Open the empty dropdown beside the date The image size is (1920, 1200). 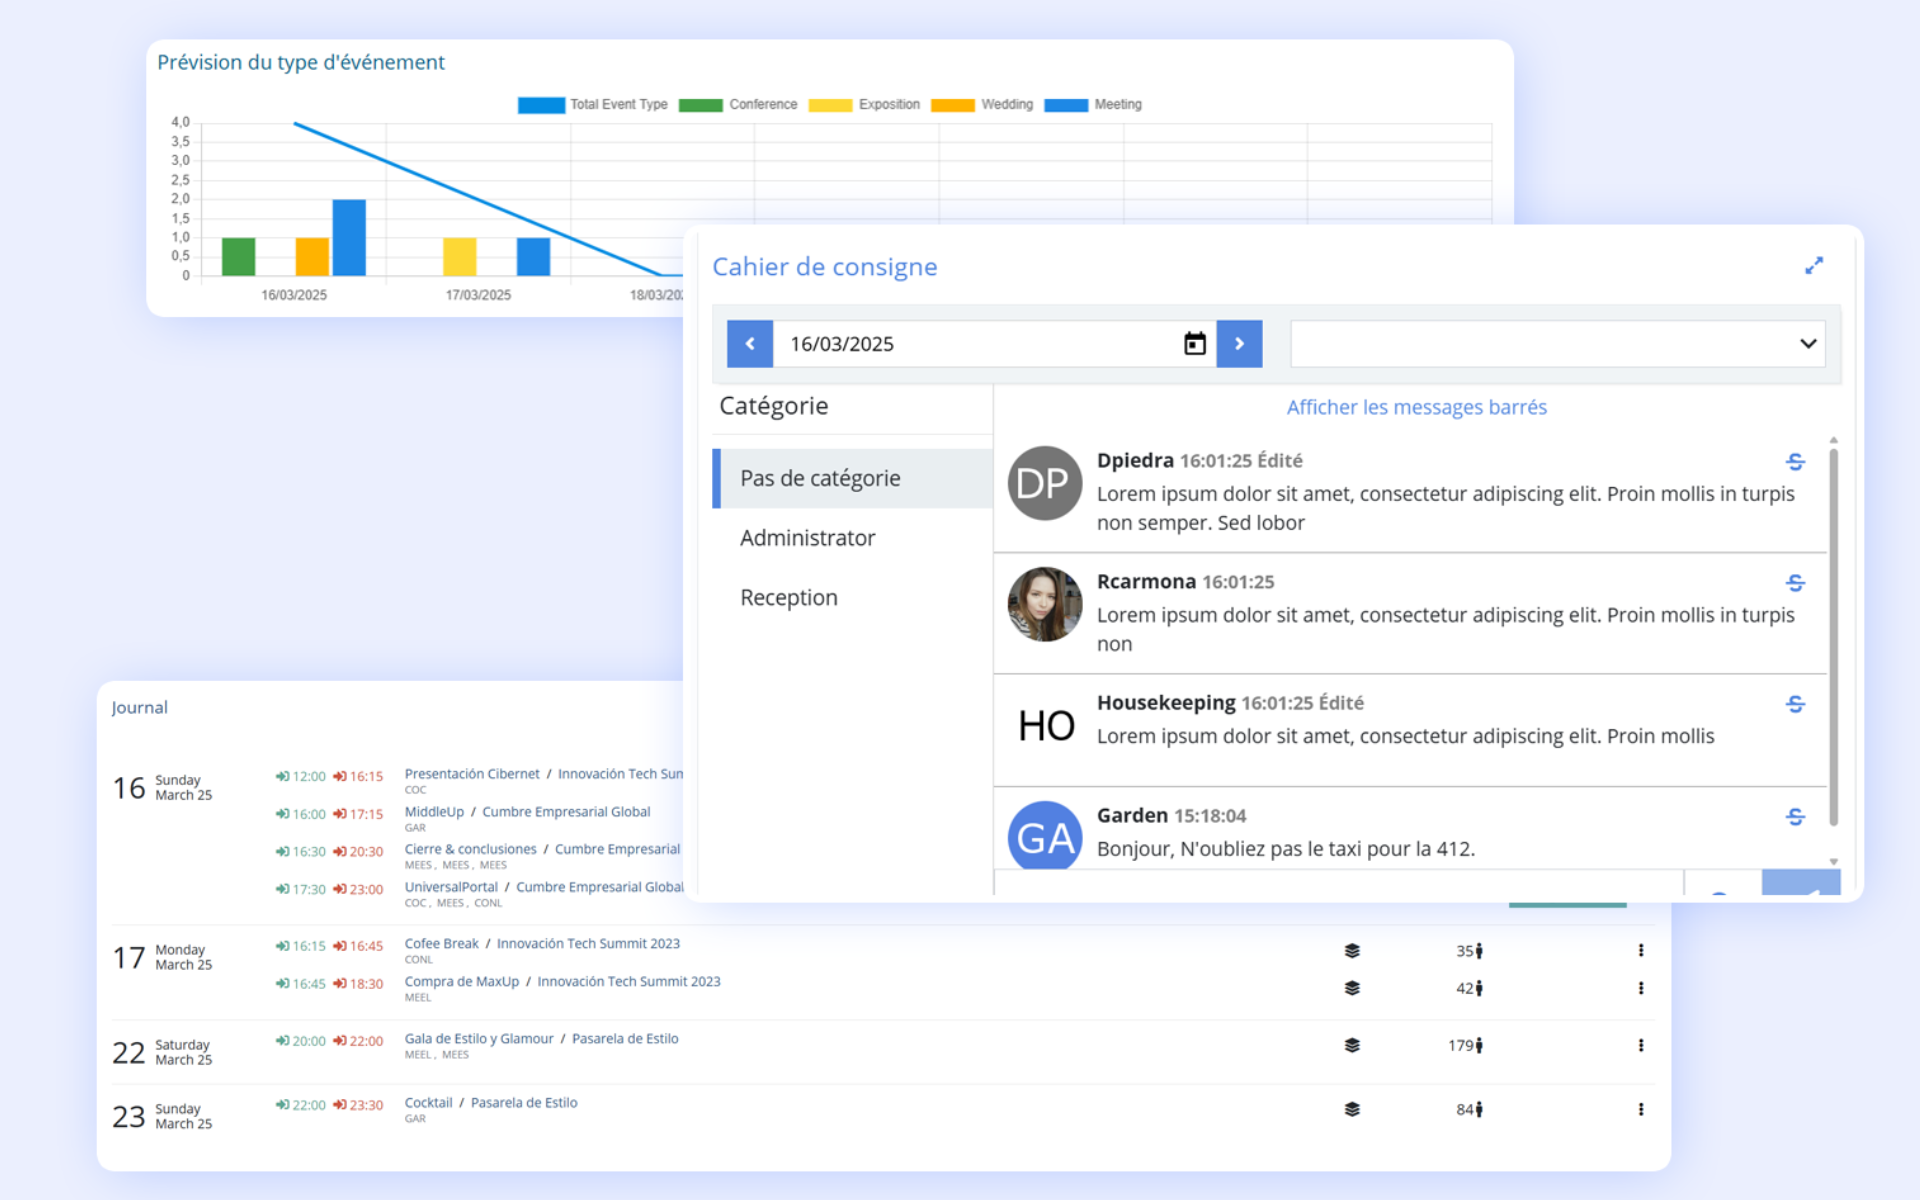tap(1557, 344)
